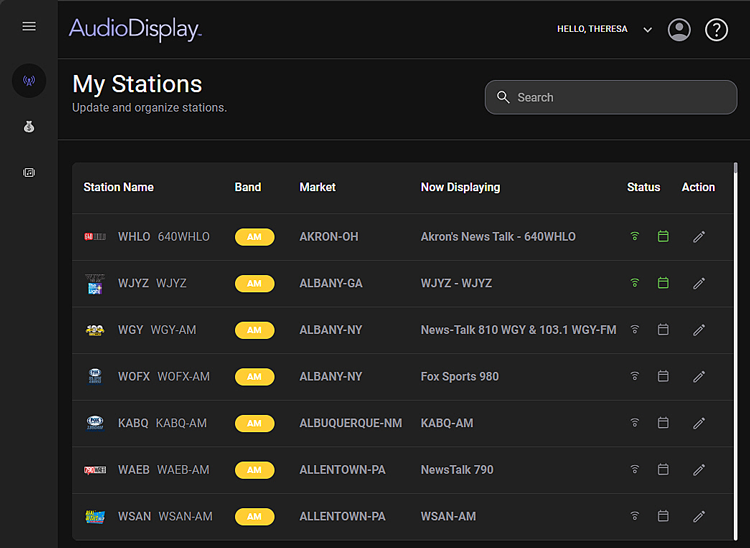Click the stations table vertical scrollbar
Screen dimensions: 750x548
(x=736, y=351)
